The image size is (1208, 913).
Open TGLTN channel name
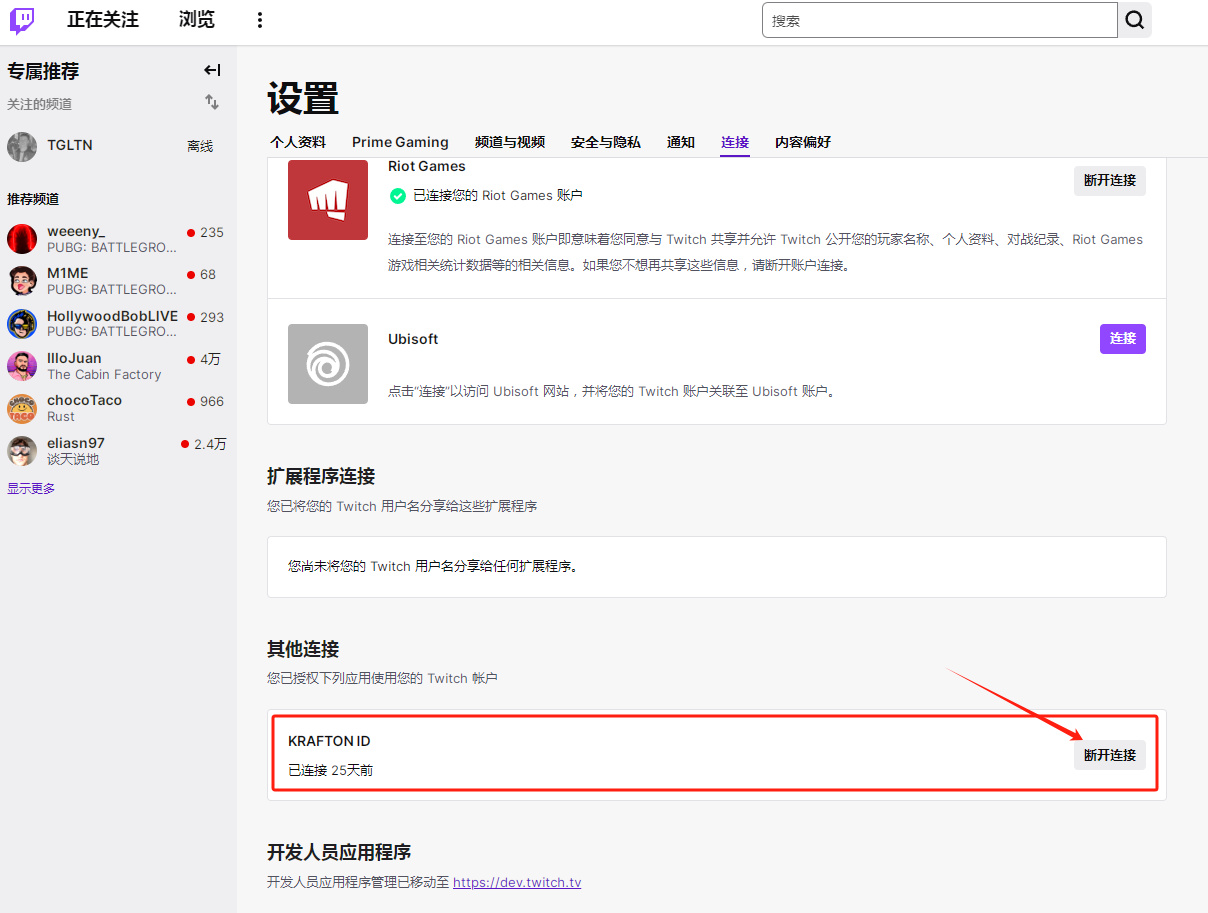pos(70,145)
